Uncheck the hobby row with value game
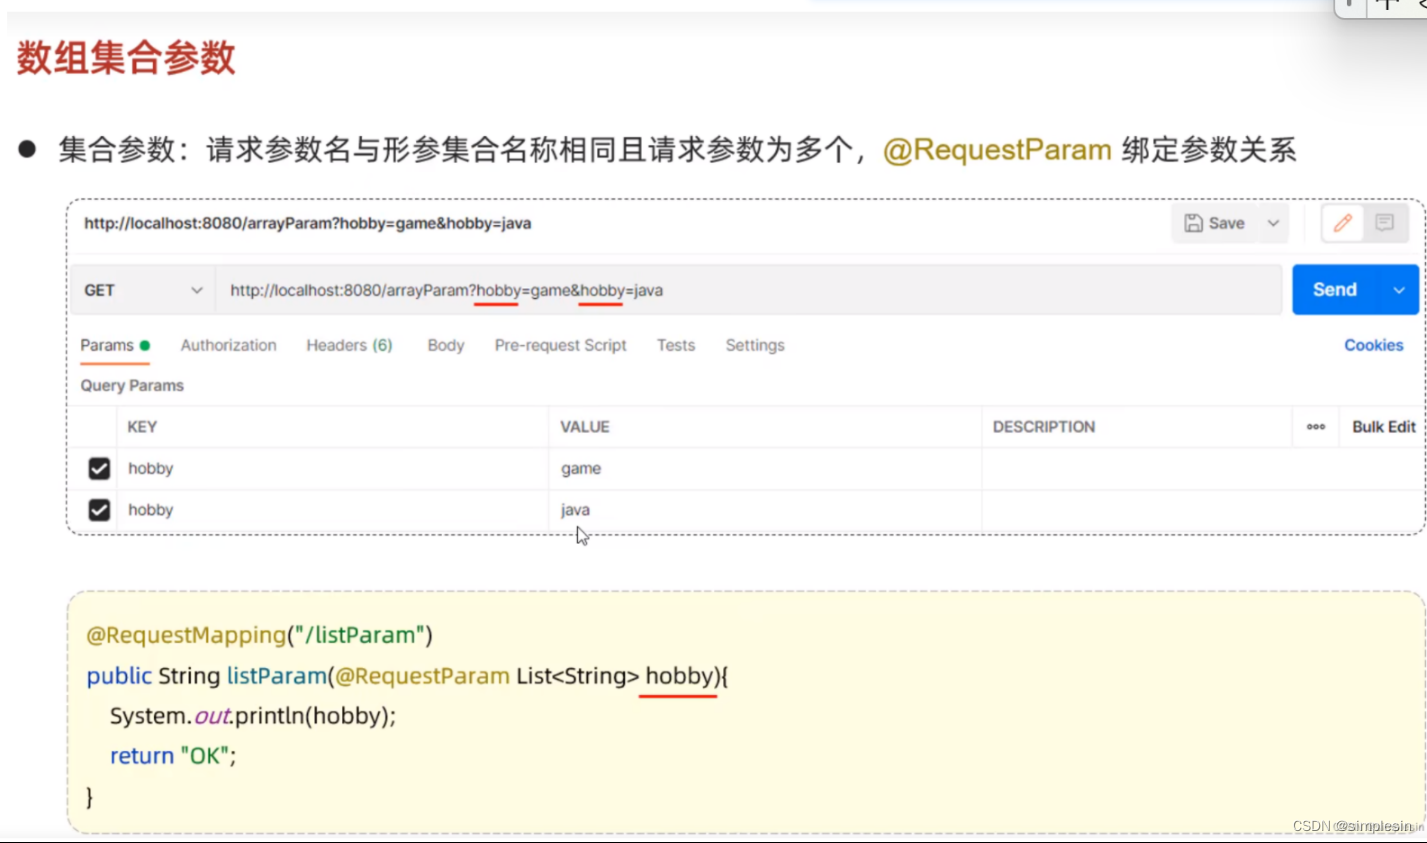Image resolution: width=1427 pixels, height=843 pixels. coord(99,468)
